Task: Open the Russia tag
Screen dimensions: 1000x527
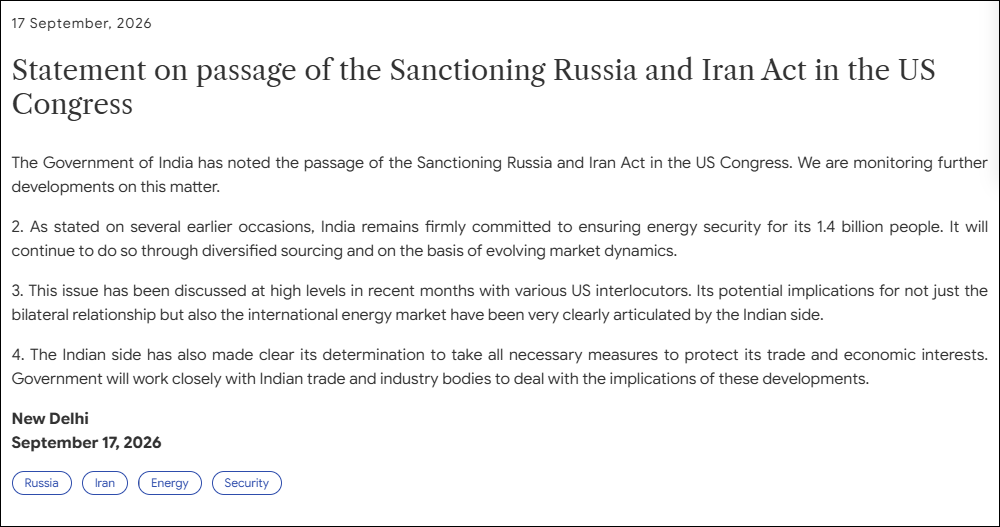Action: [41, 483]
